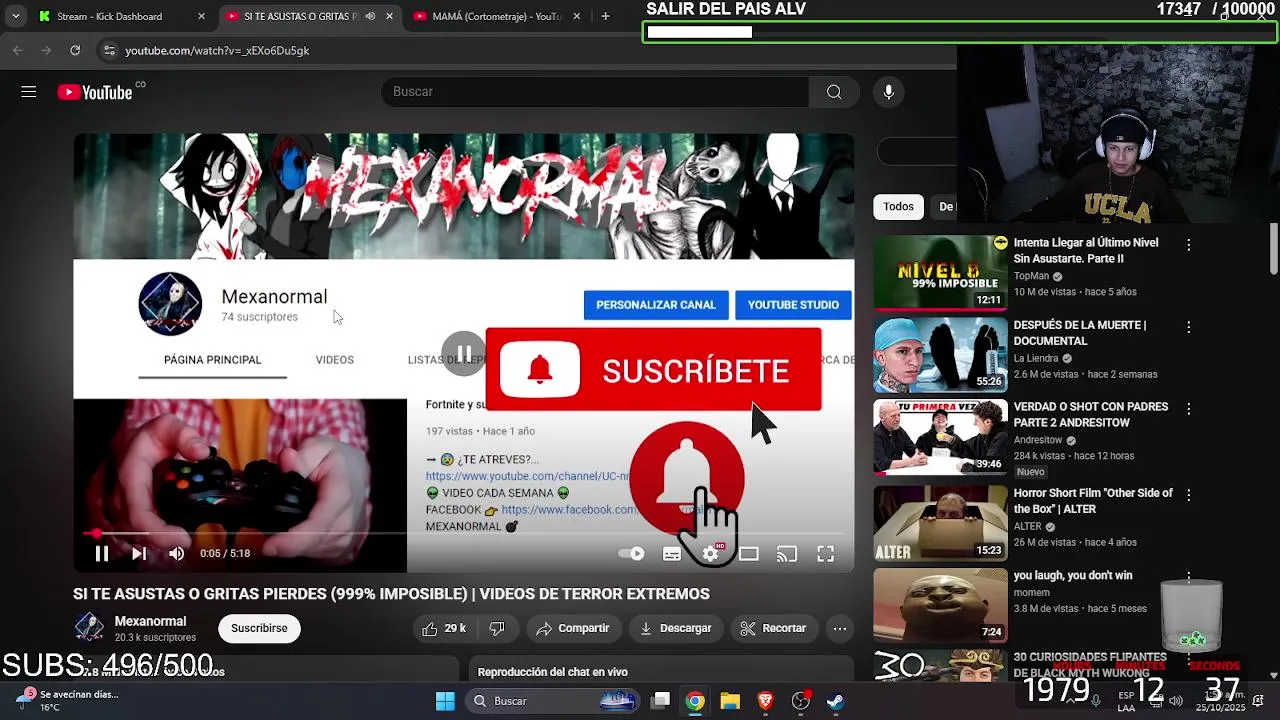View site information icon in address bar
Screen dimensions: 1280x720
tap(109, 50)
